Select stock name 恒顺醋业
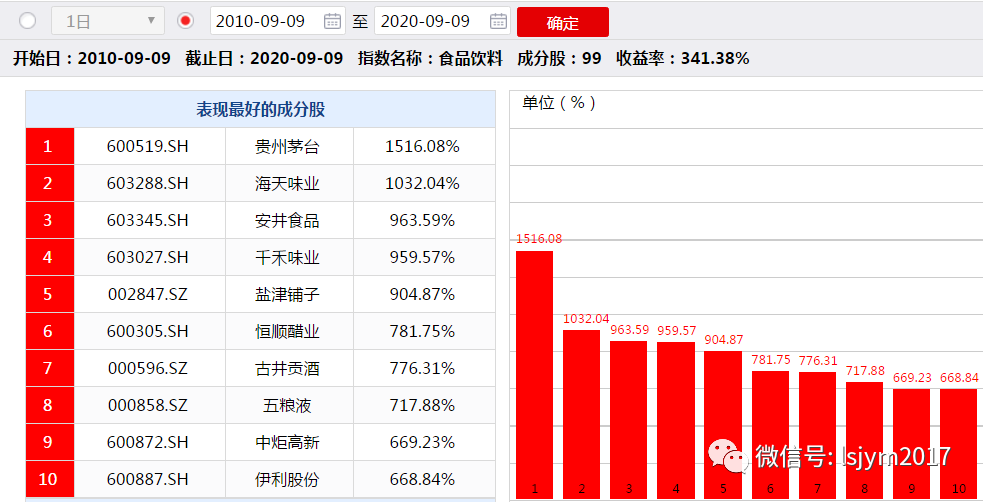 [287, 332]
